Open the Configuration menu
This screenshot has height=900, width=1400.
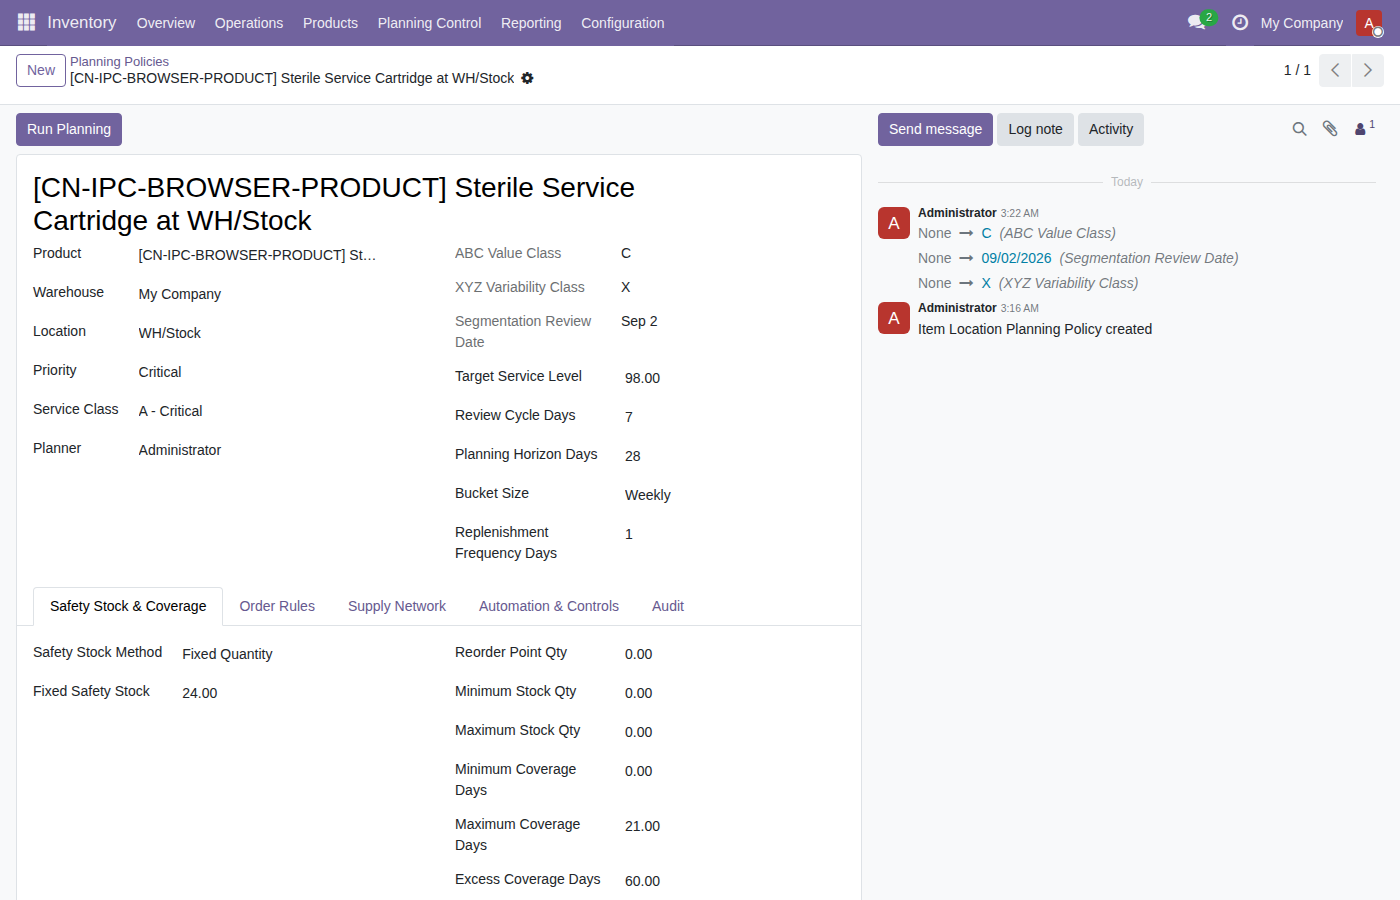[x=623, y=23]
